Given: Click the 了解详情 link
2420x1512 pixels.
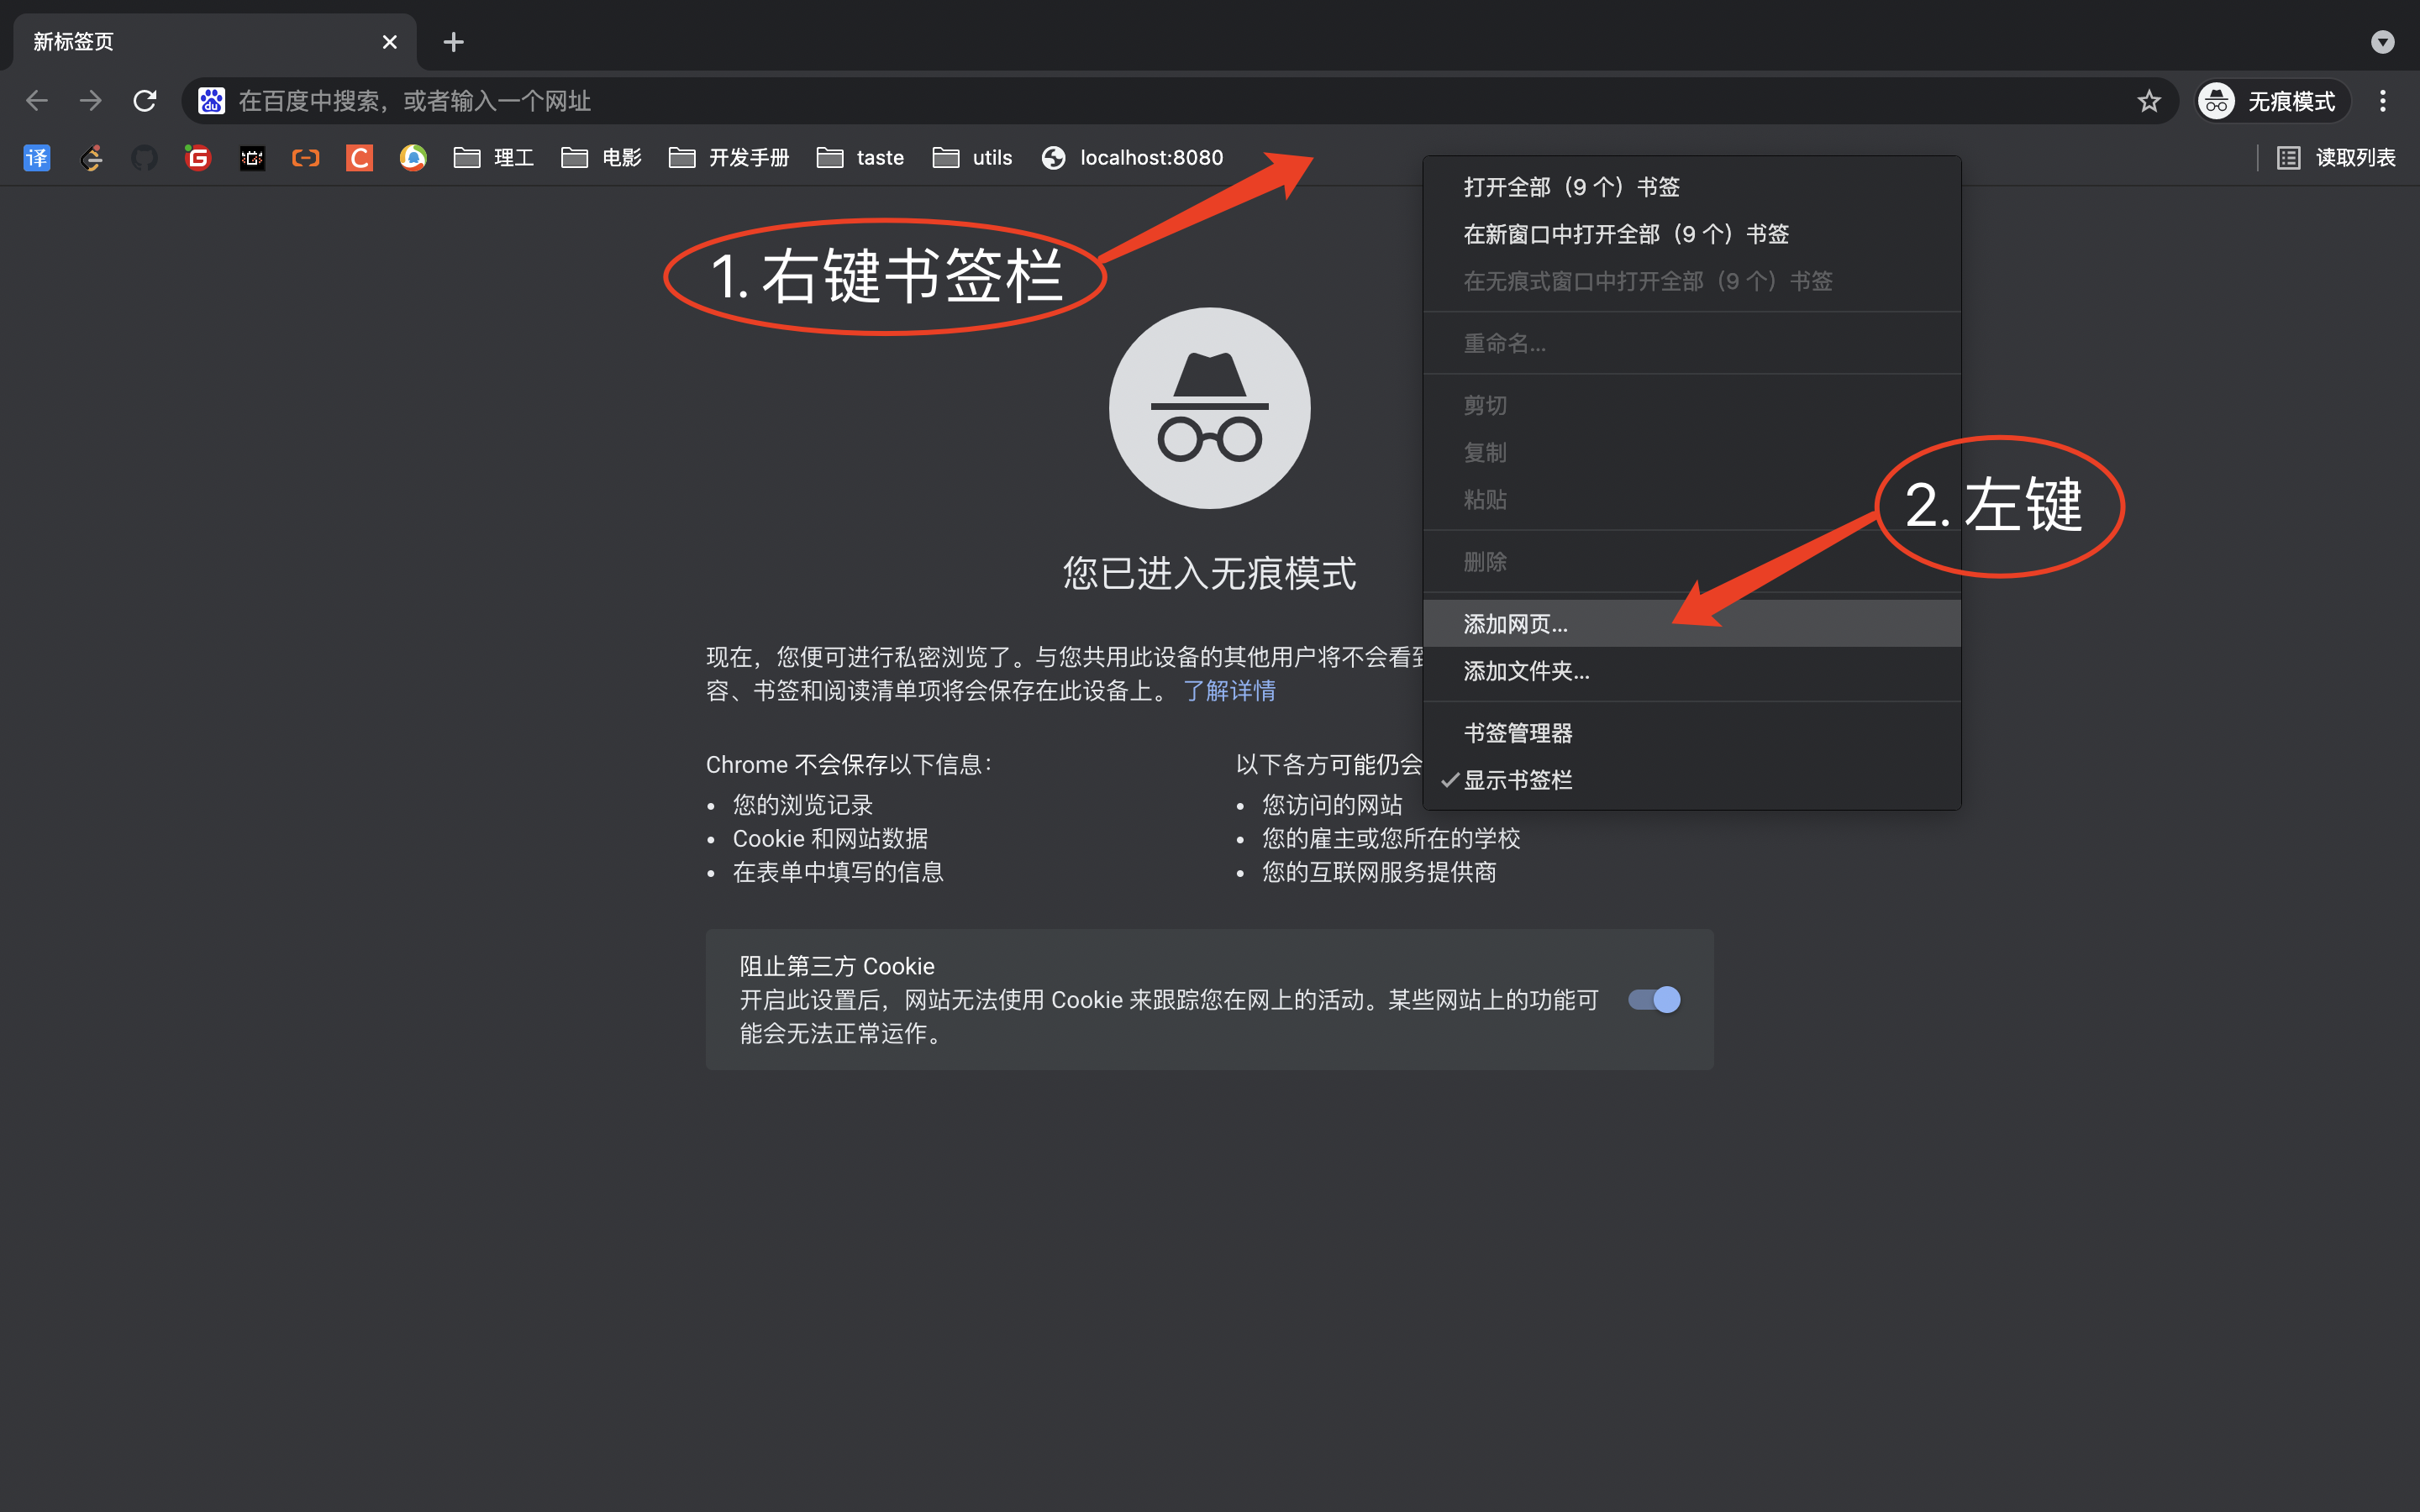Looking at the screenshot, I should pyautogui.click(x=1229, y=691).
